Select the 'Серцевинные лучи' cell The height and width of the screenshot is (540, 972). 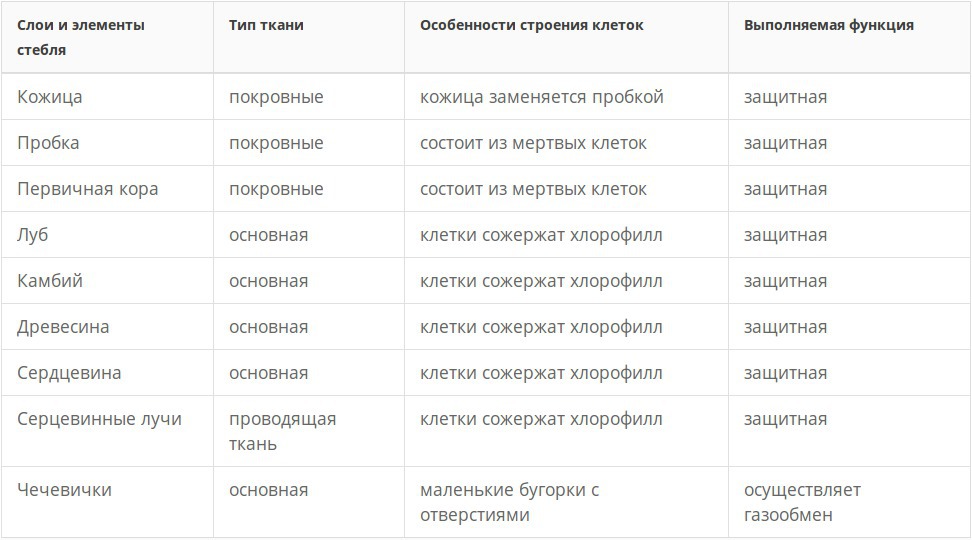coord(100,419)
